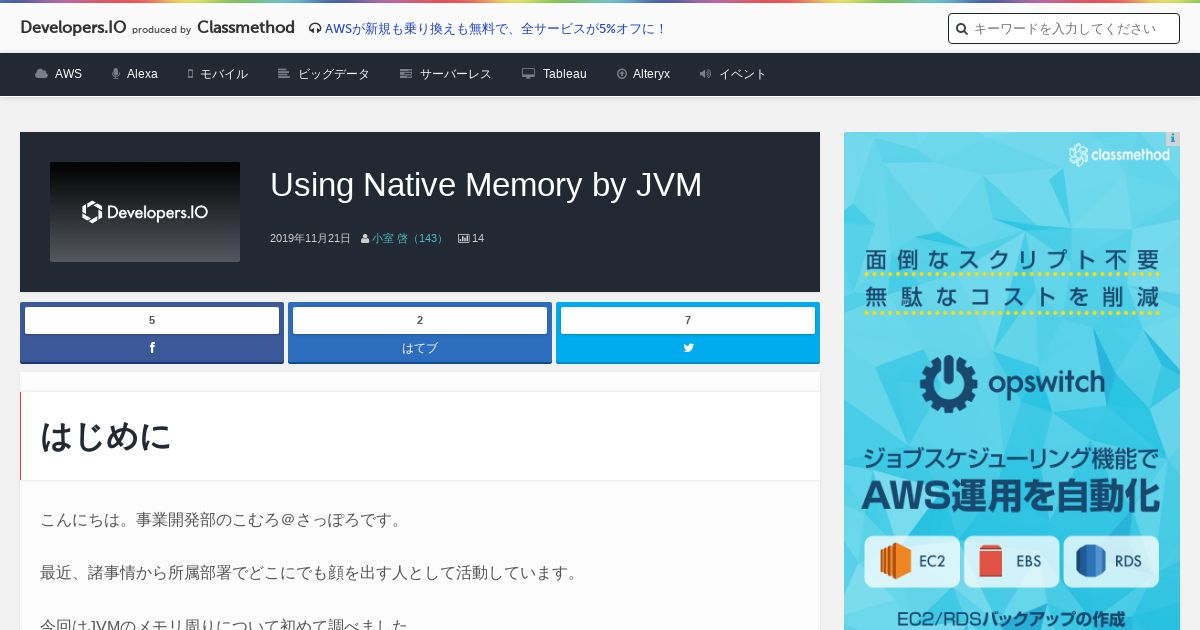Open the AWS 5% off announcement link
The height and width of the screenshot is (630, 1200).
tap(495, 29)
